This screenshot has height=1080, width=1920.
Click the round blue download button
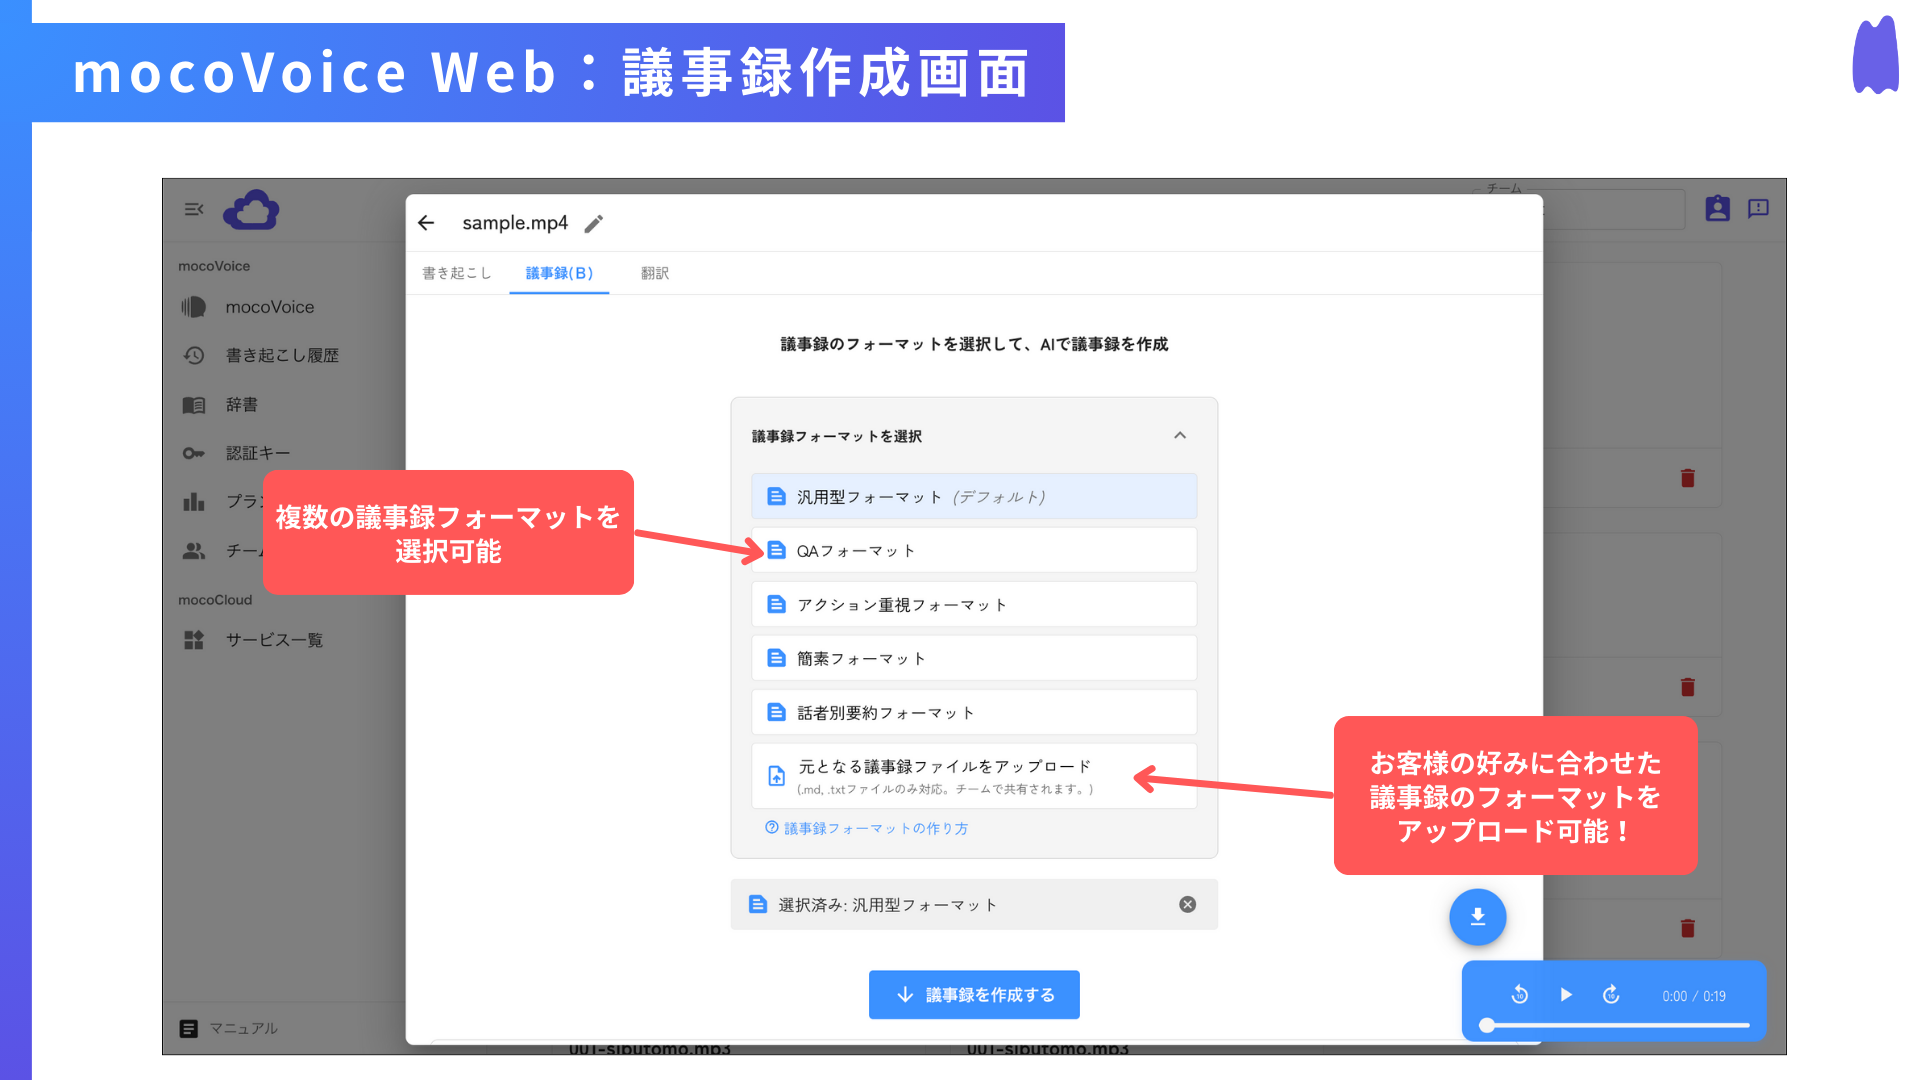[1478, 917]
